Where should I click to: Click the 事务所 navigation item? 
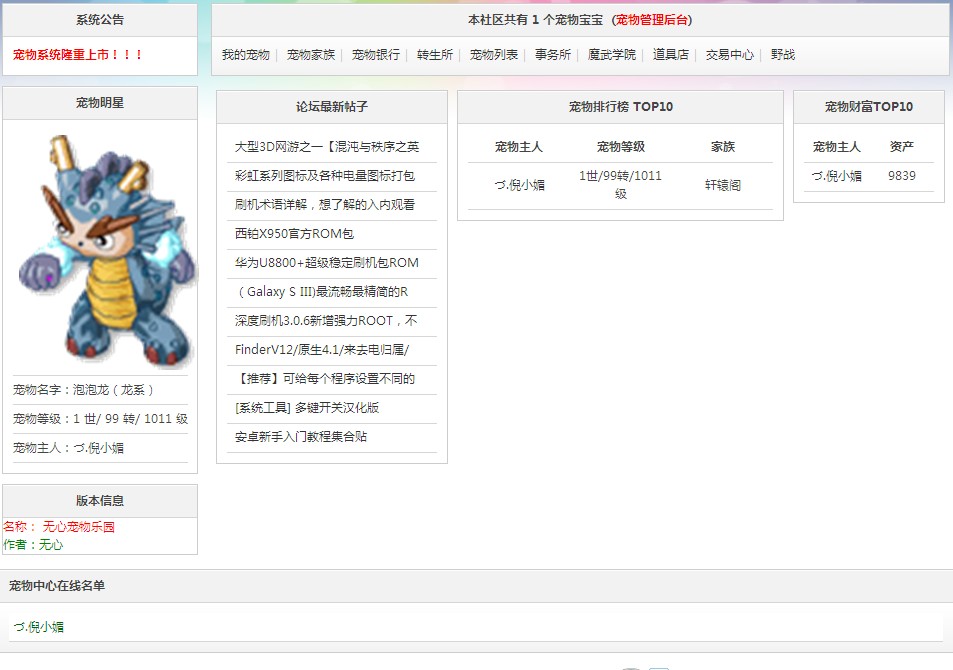[x=552, y=55]
